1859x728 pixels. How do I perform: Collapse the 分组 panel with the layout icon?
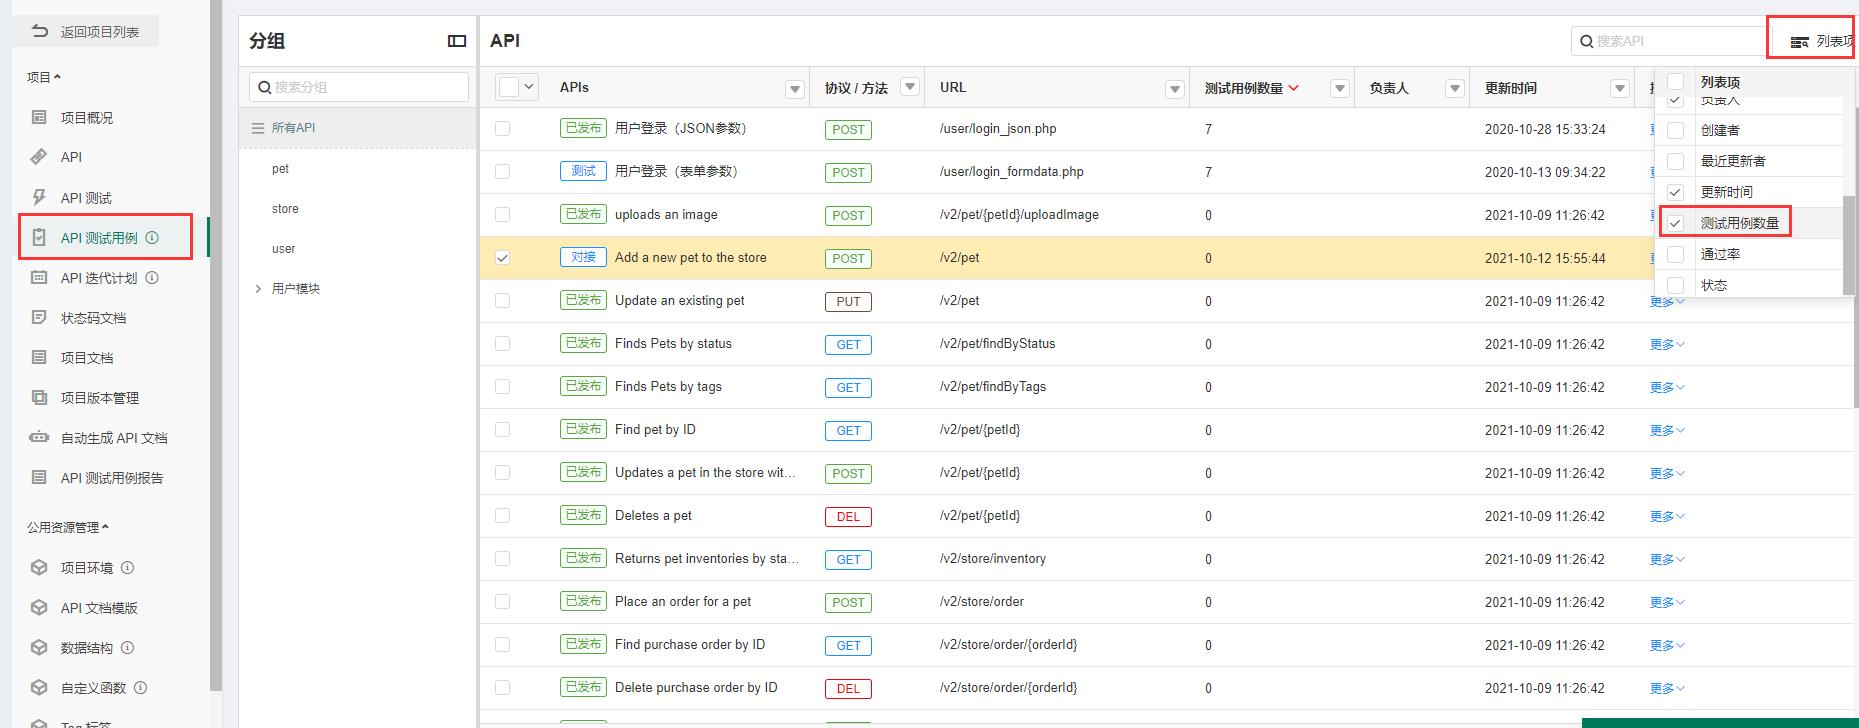point(457,41)
